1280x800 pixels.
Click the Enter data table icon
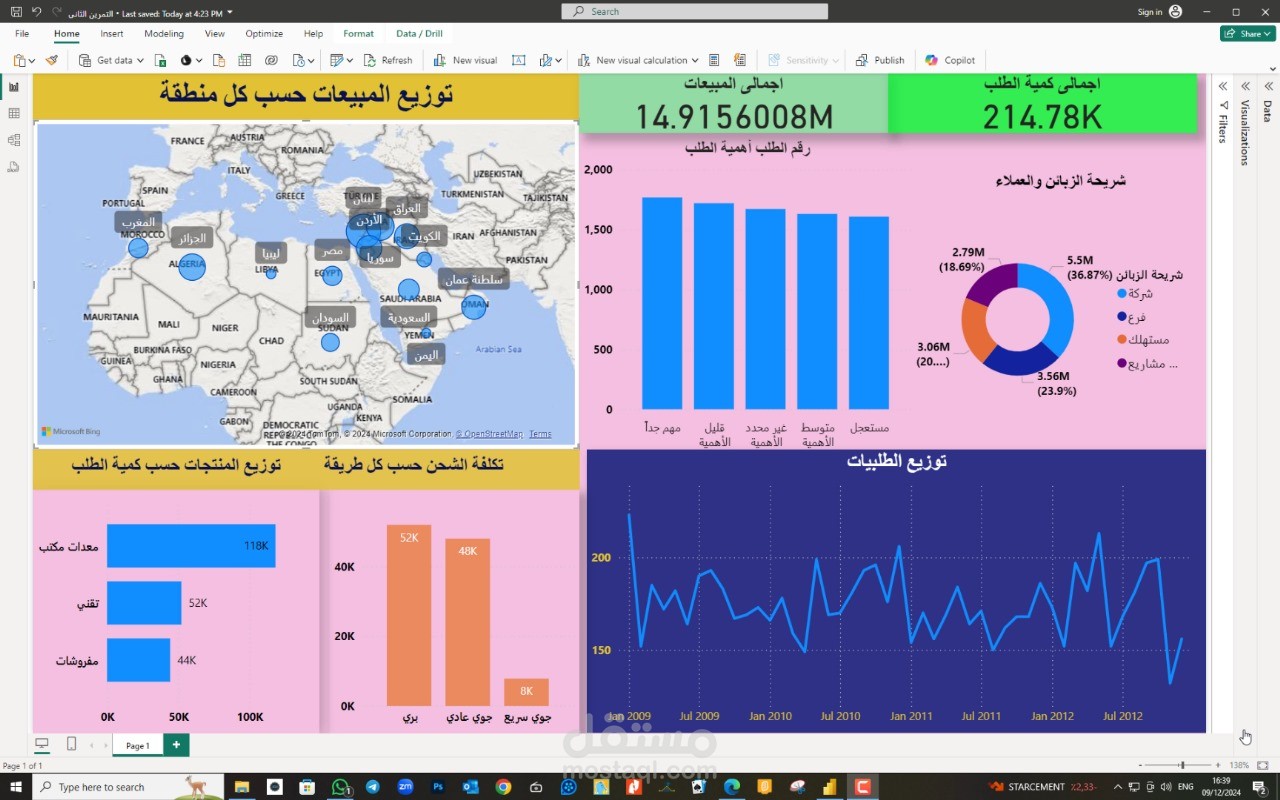244,60
